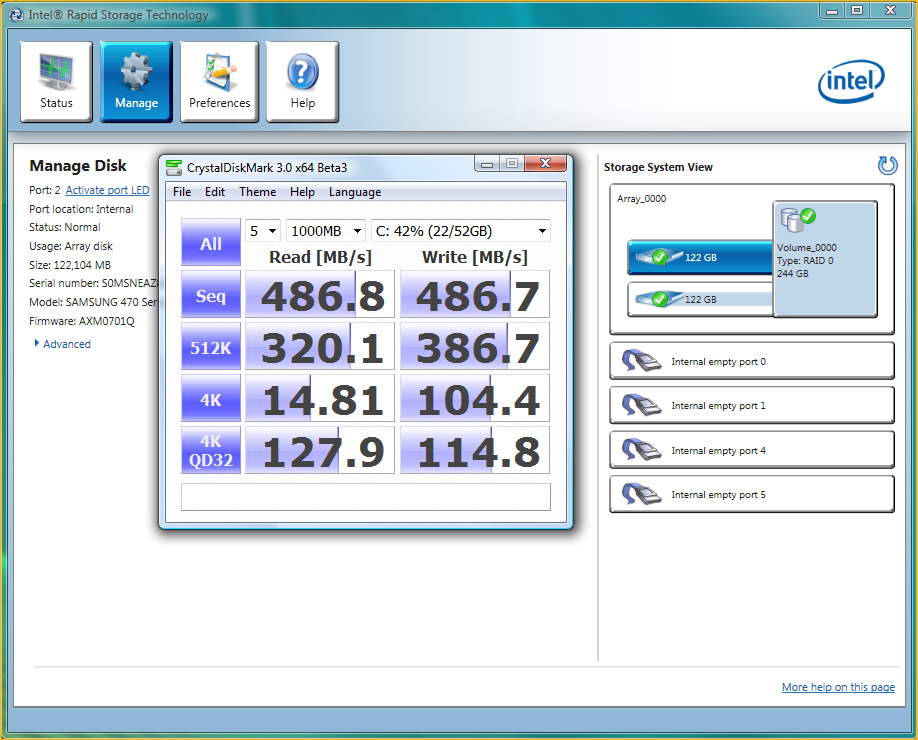The image size is (918, 740).
Task: Click the Activate port LED link
Action: [x=107, y=190]
